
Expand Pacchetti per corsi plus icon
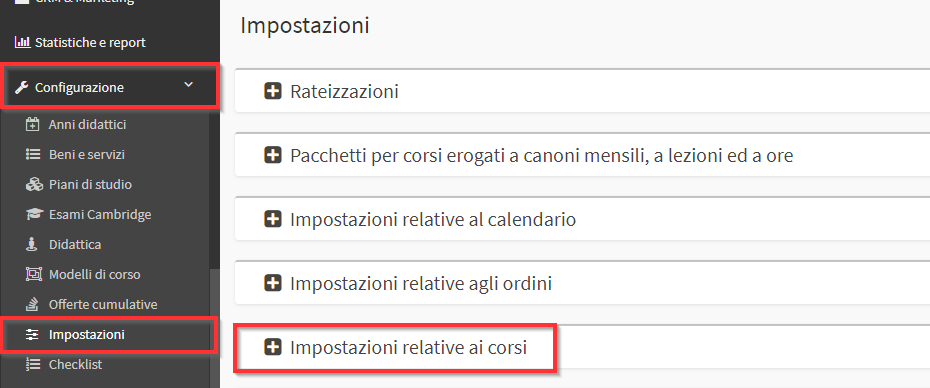272,155
